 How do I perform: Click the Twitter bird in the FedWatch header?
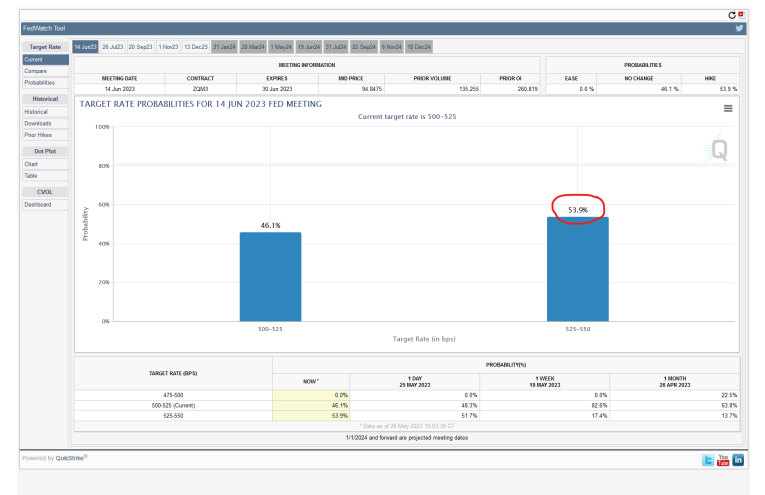tap(740, 28)
